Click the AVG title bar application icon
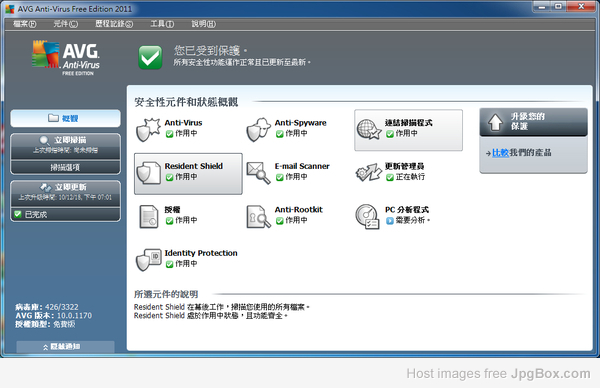Viewport: 600px width, 388px height. tap(10, 9)
